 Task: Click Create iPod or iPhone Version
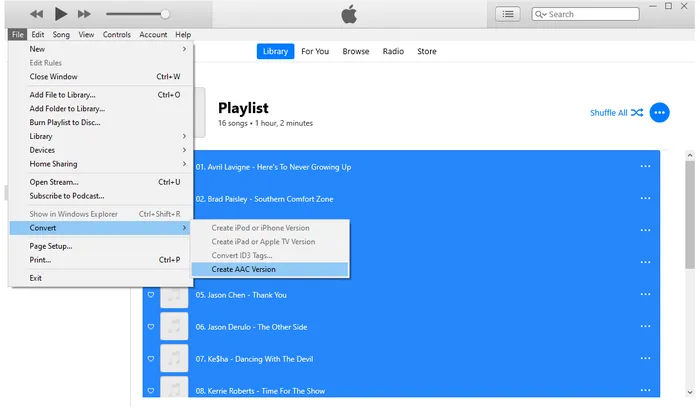point(270,228)
